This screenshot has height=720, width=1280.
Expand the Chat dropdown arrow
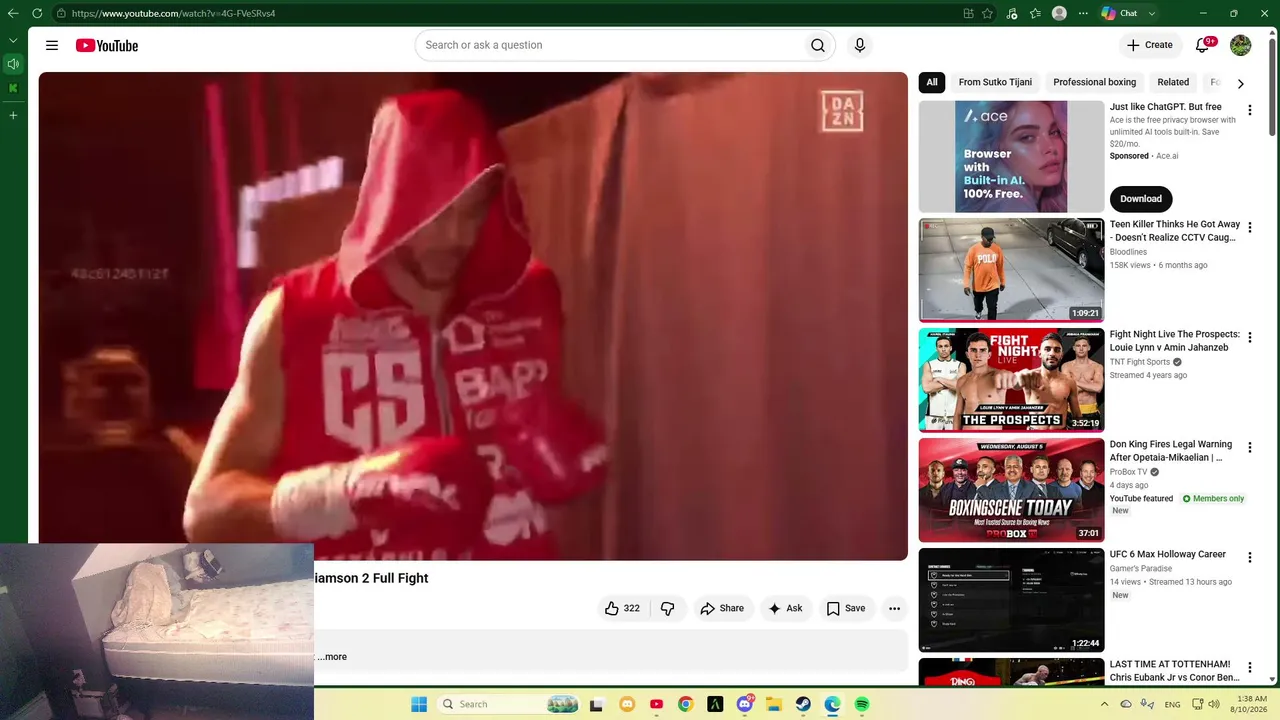click(1152, 13)
